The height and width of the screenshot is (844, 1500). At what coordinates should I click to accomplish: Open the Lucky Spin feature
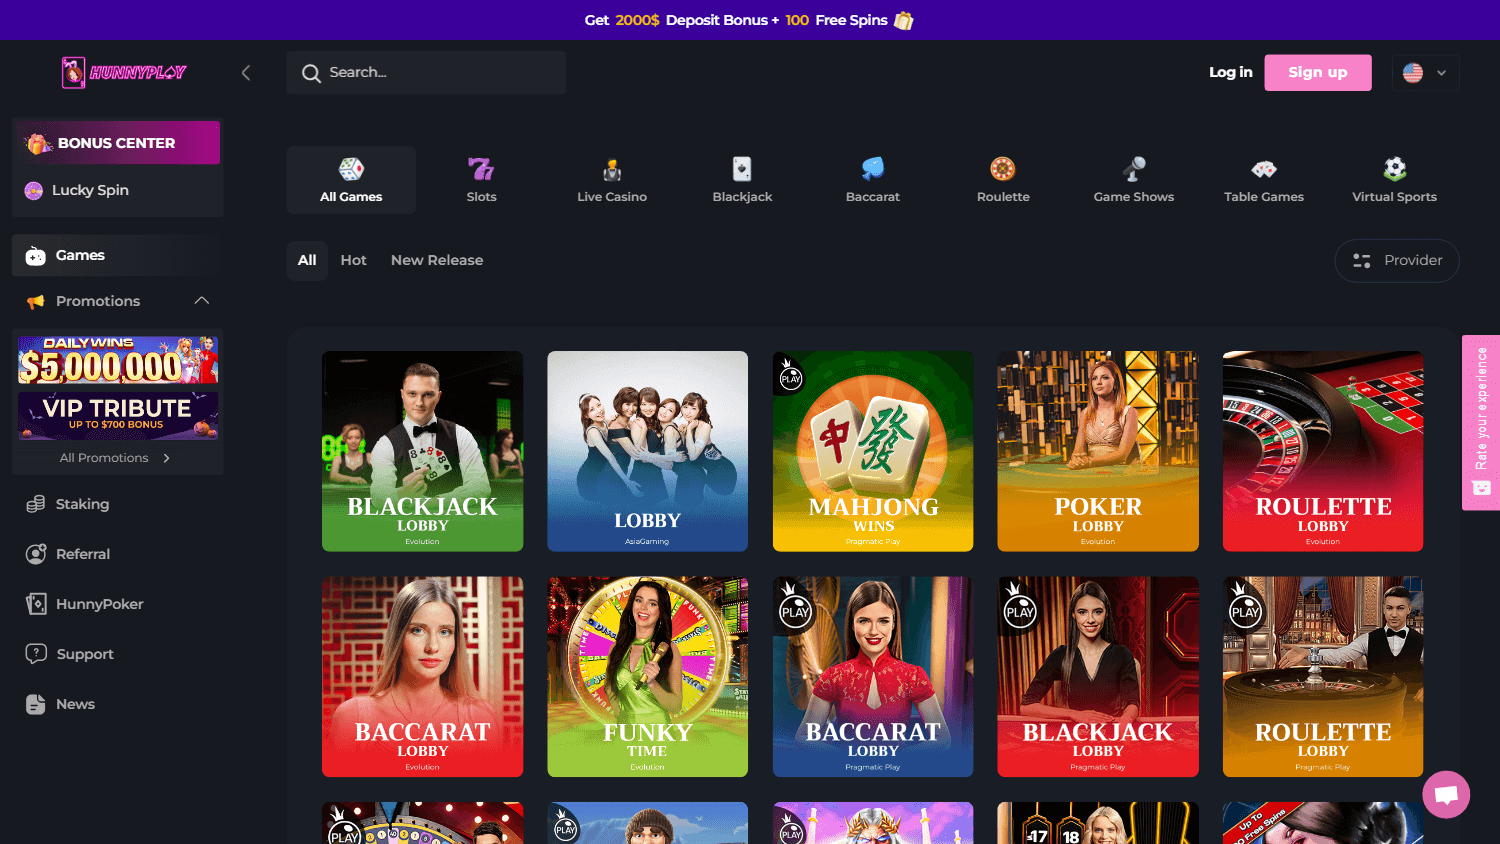pos(88,190)
